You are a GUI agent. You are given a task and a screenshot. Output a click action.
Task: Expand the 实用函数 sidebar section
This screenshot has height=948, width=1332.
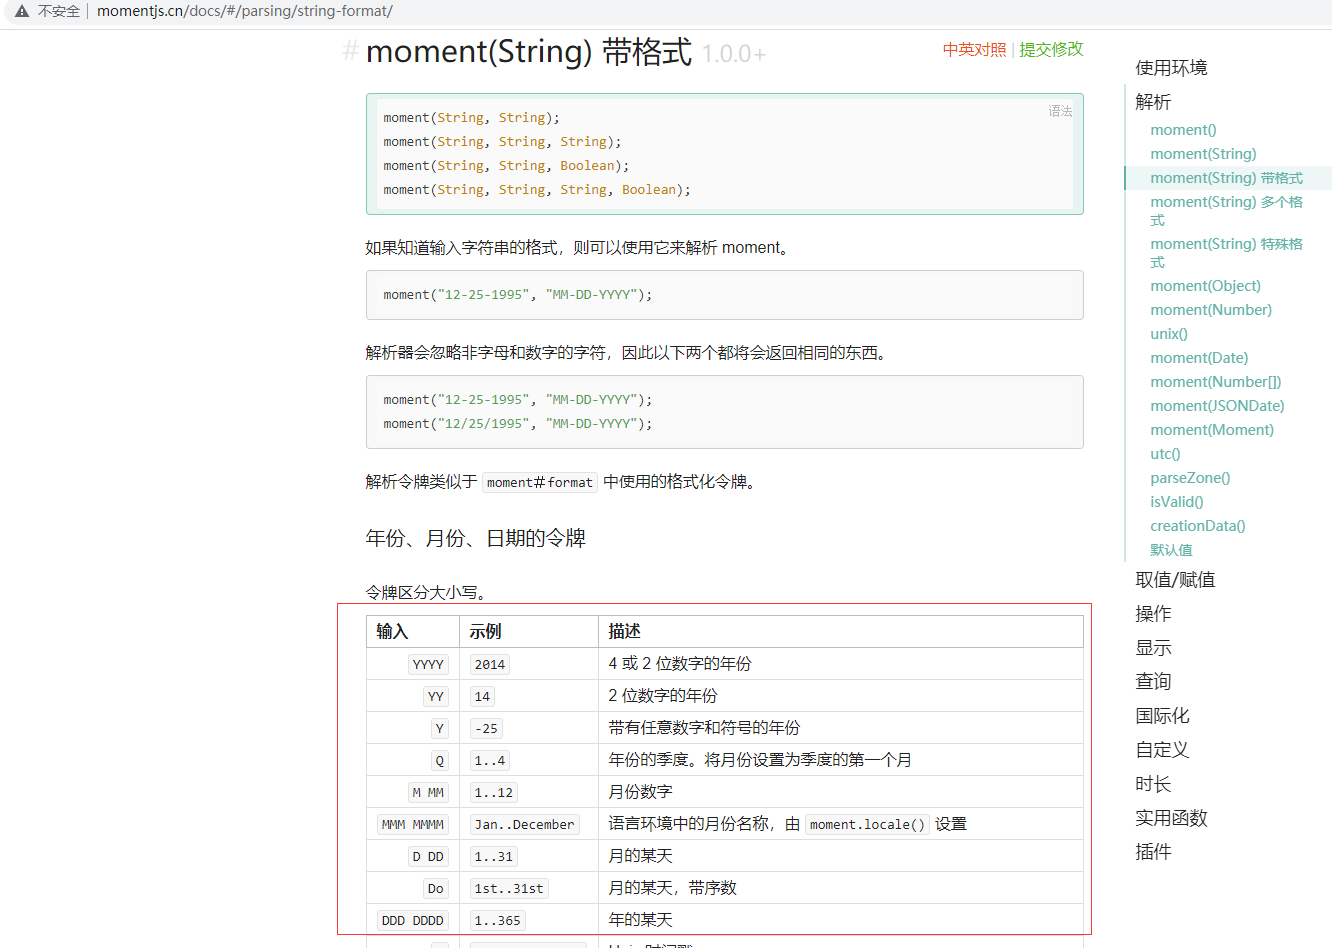click(x=1171, y=818)
